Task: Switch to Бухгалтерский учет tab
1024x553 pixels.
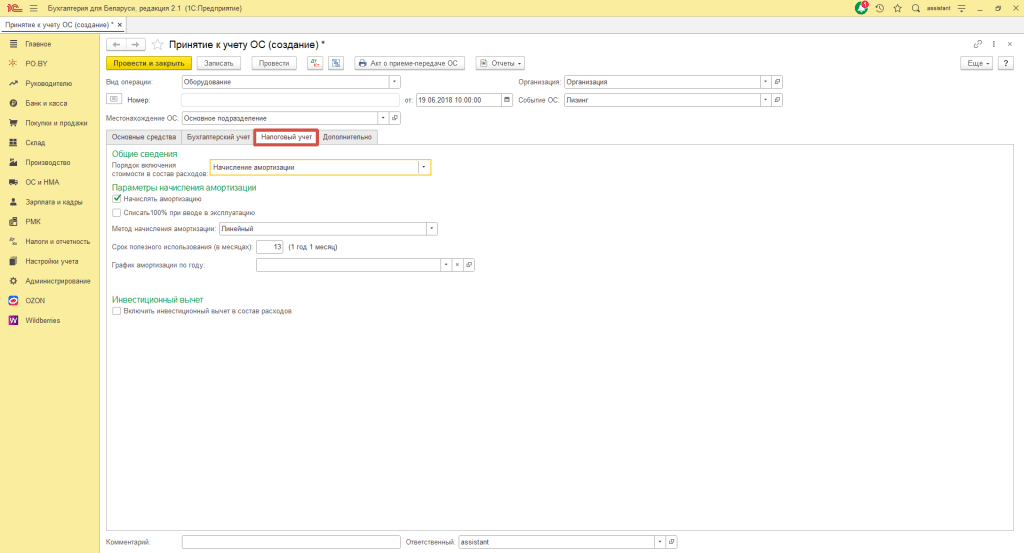Action: (x=218, y=137)
